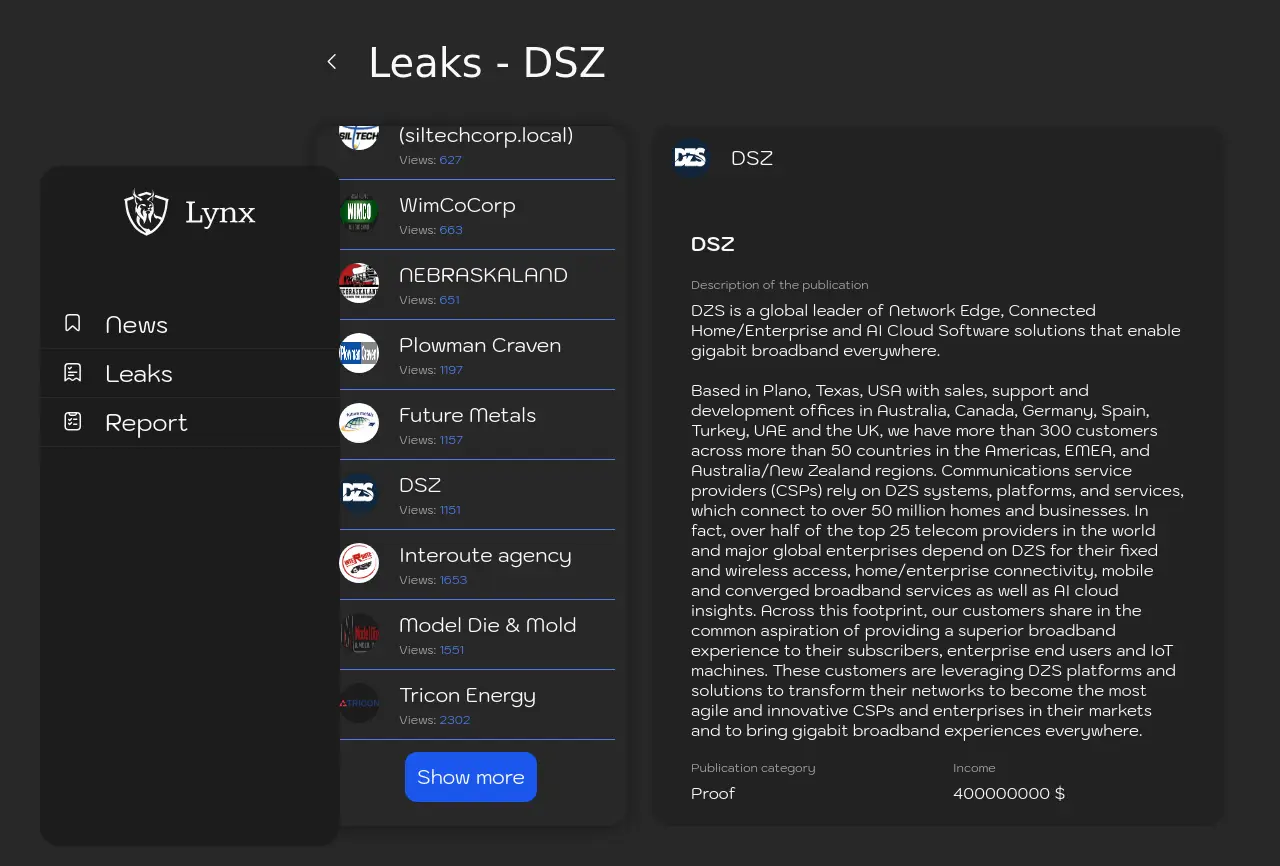1280x866 pixels.
Task: Open the Report menu item
Action: (x=146, y=423)
